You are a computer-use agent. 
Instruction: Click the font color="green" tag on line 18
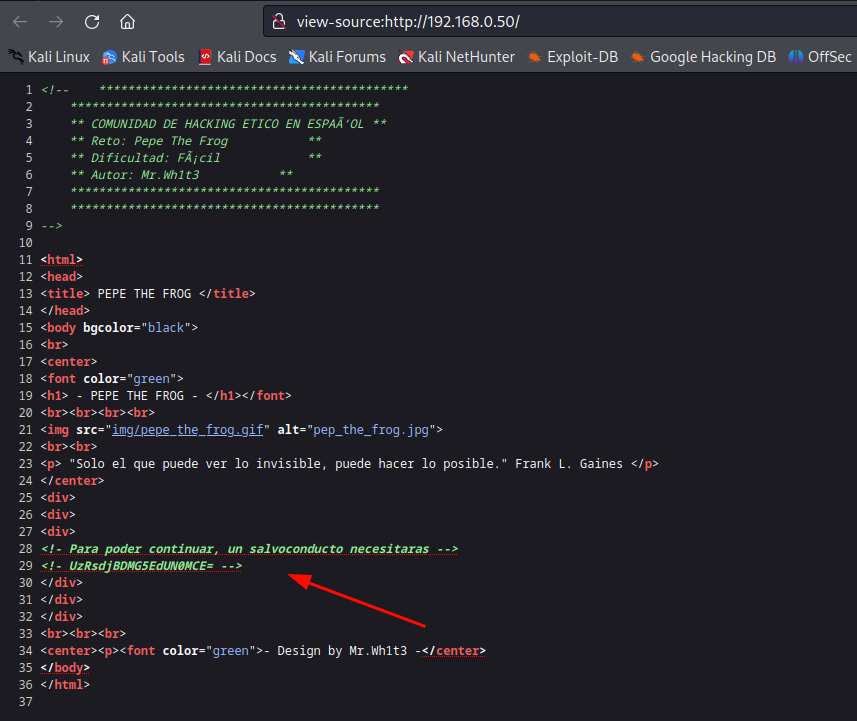pyautogui.click(x=112, y=378)
